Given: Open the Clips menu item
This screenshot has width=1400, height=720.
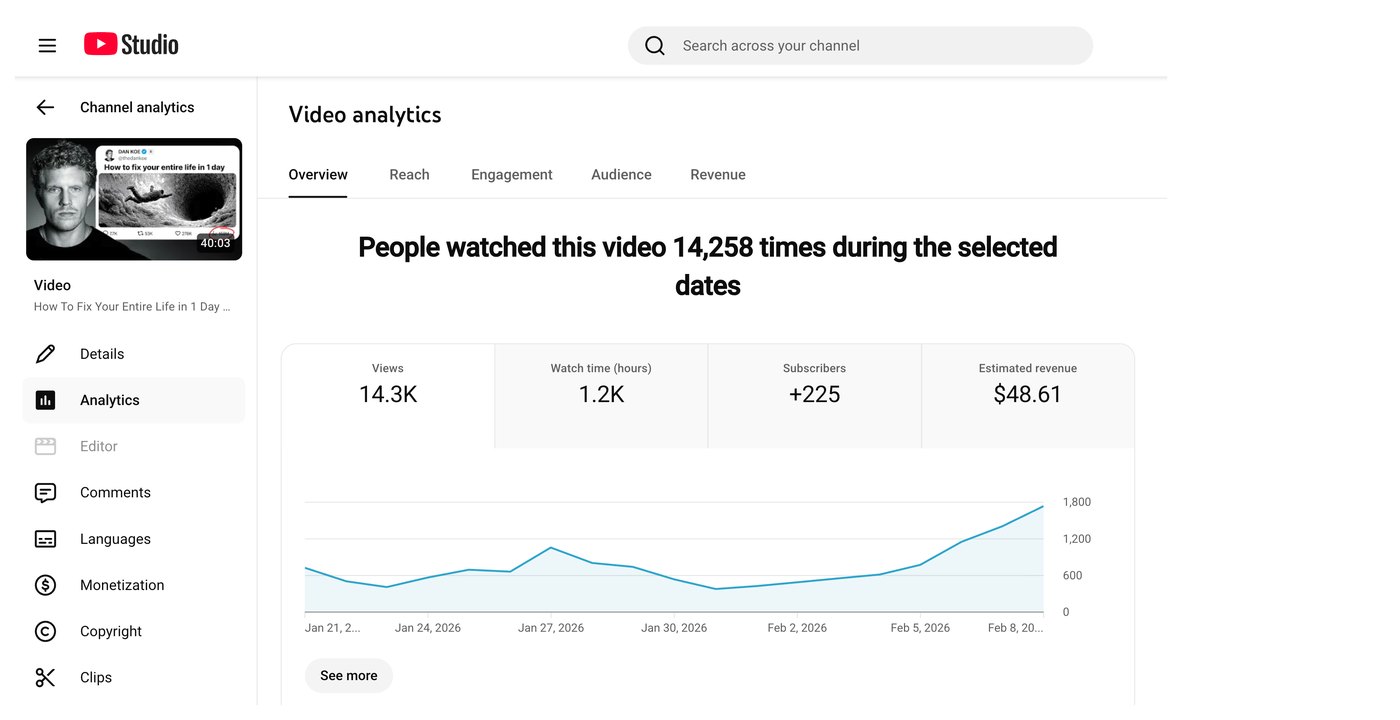Looking at the screenshot, I should (133, 677).
